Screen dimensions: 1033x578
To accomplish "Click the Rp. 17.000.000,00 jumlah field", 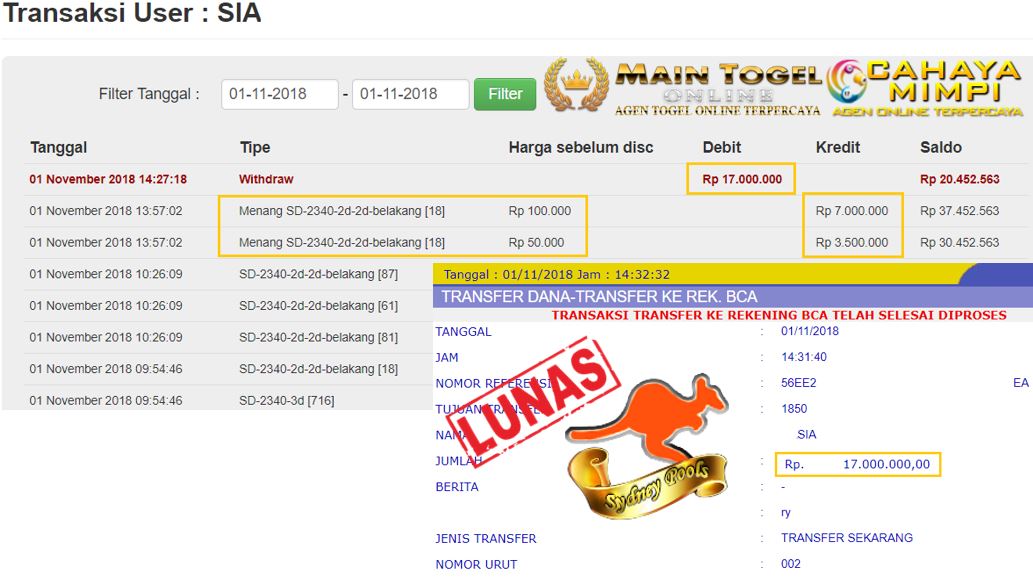I will (x=858, y=464).
